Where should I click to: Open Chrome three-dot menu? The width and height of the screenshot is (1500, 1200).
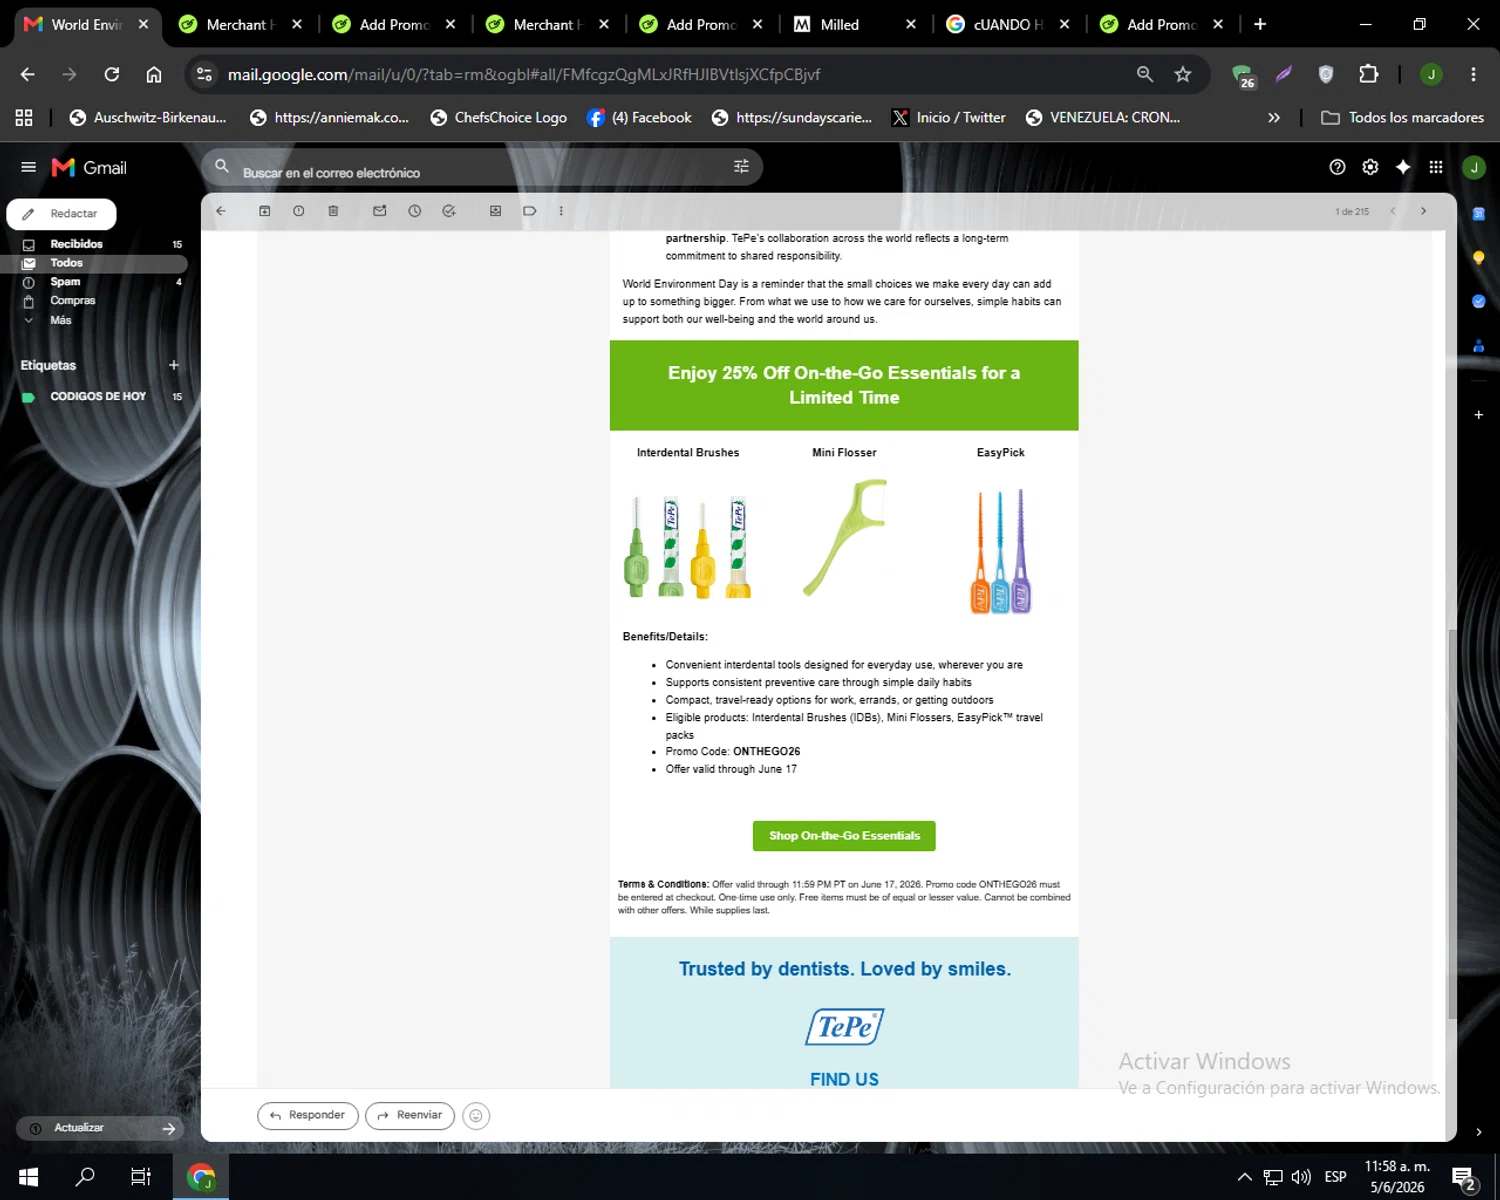[x=1473, y=74]
